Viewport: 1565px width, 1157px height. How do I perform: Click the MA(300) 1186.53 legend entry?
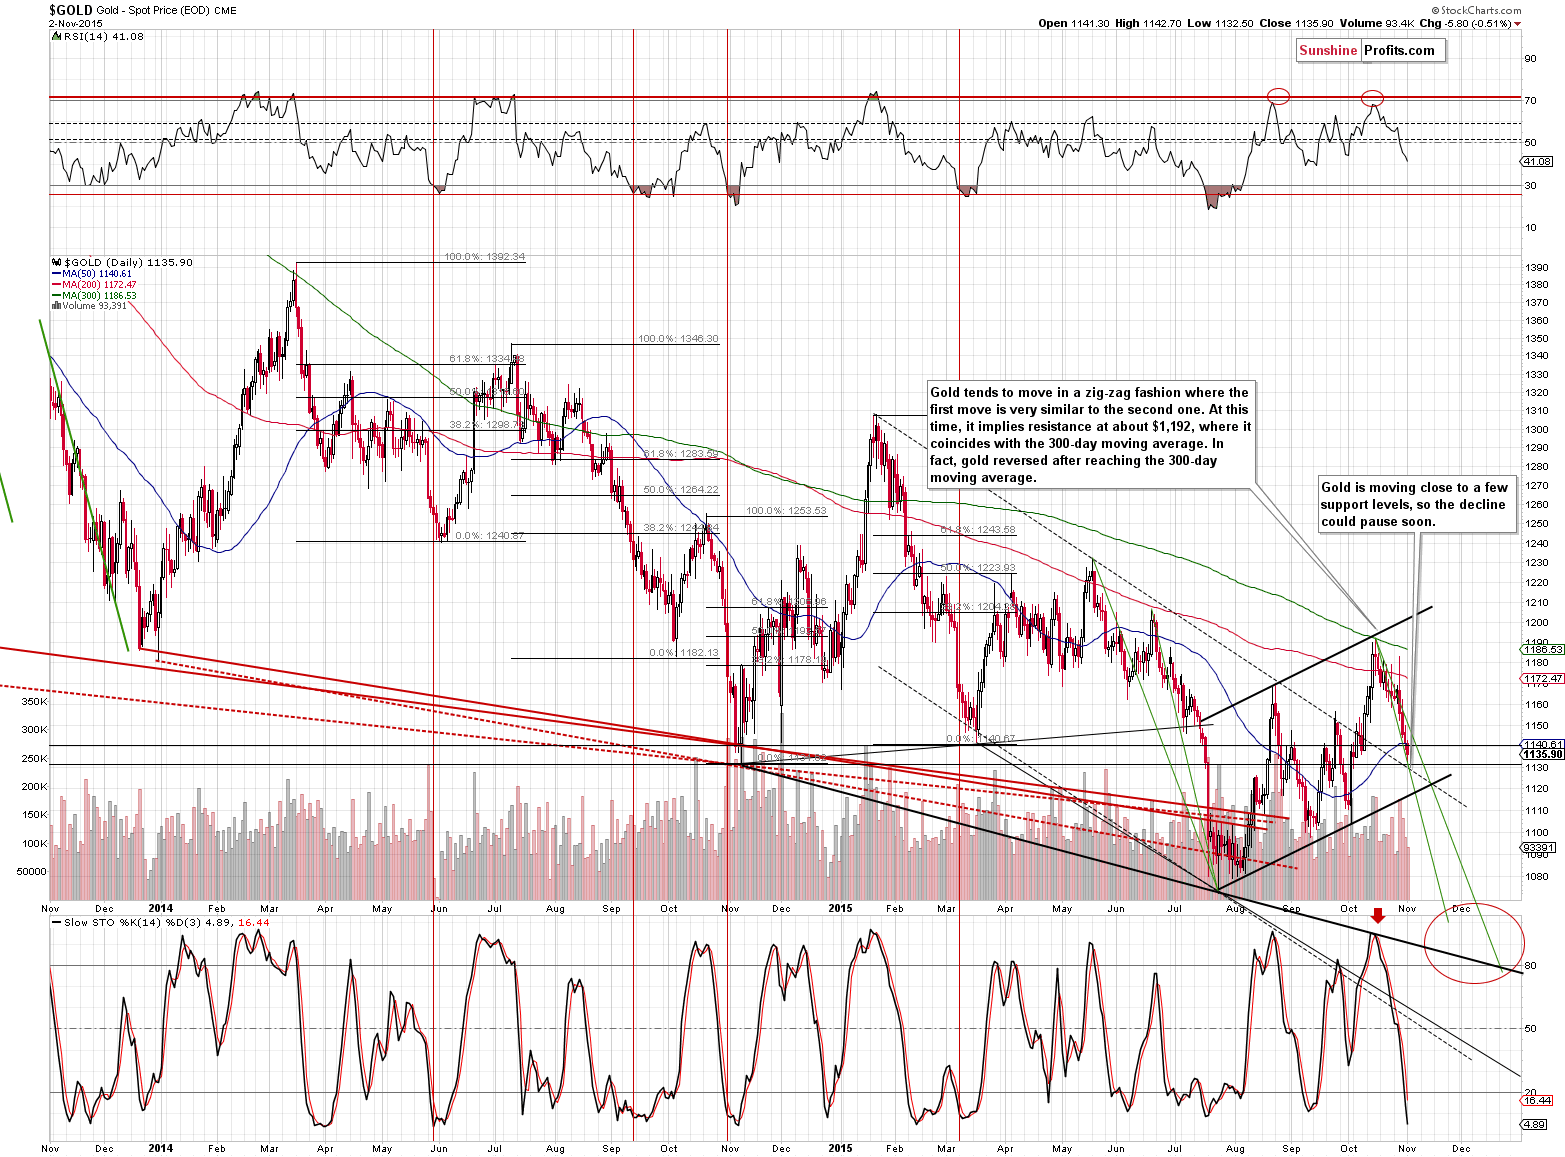click(x=93, y=296)
